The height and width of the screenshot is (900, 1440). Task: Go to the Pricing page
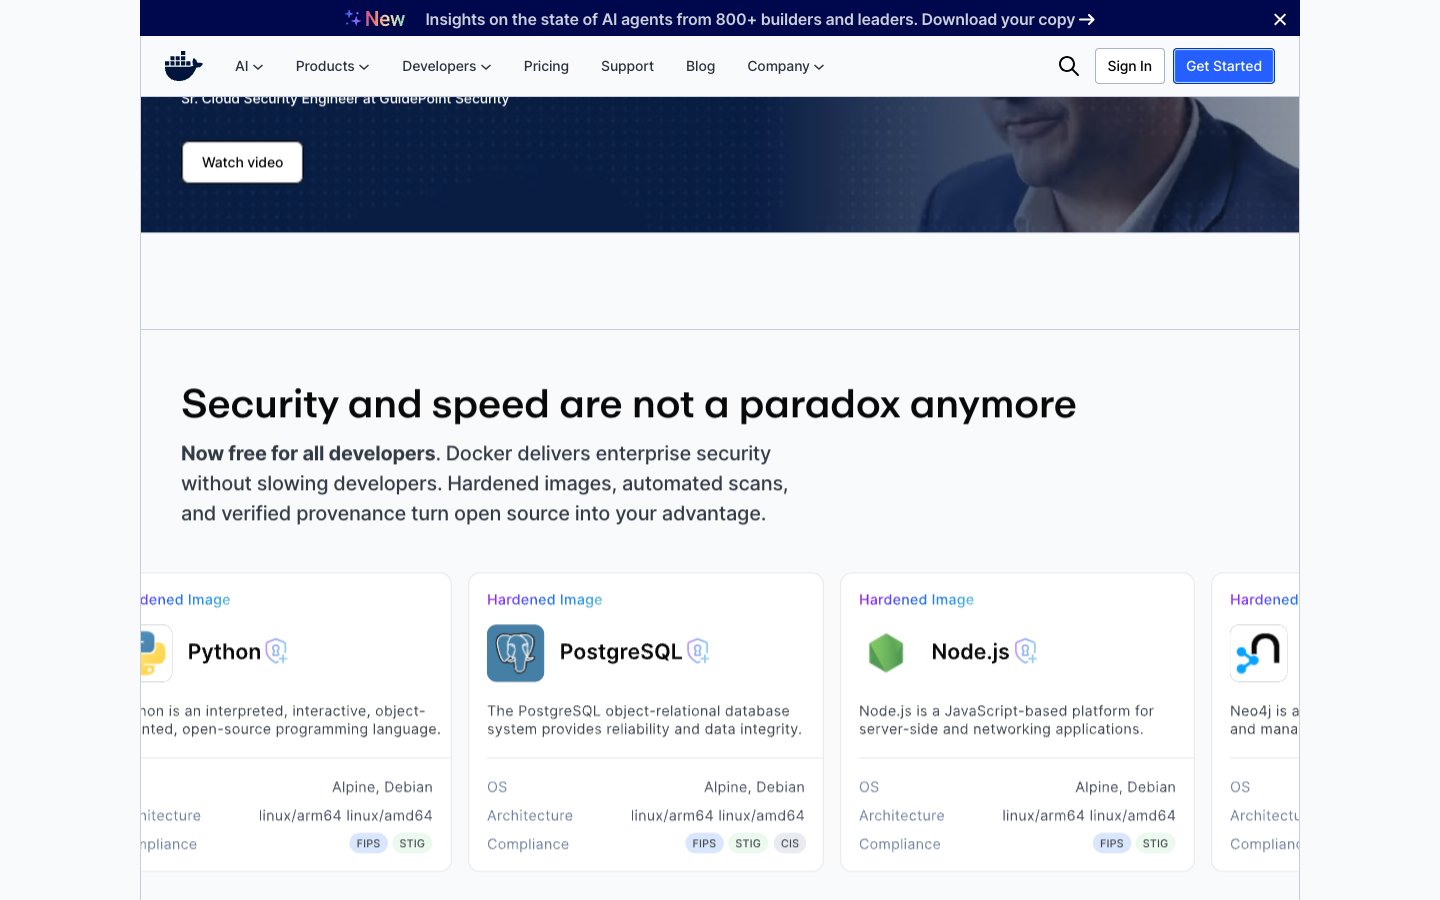pyautogui.click(x=546, y=66)
